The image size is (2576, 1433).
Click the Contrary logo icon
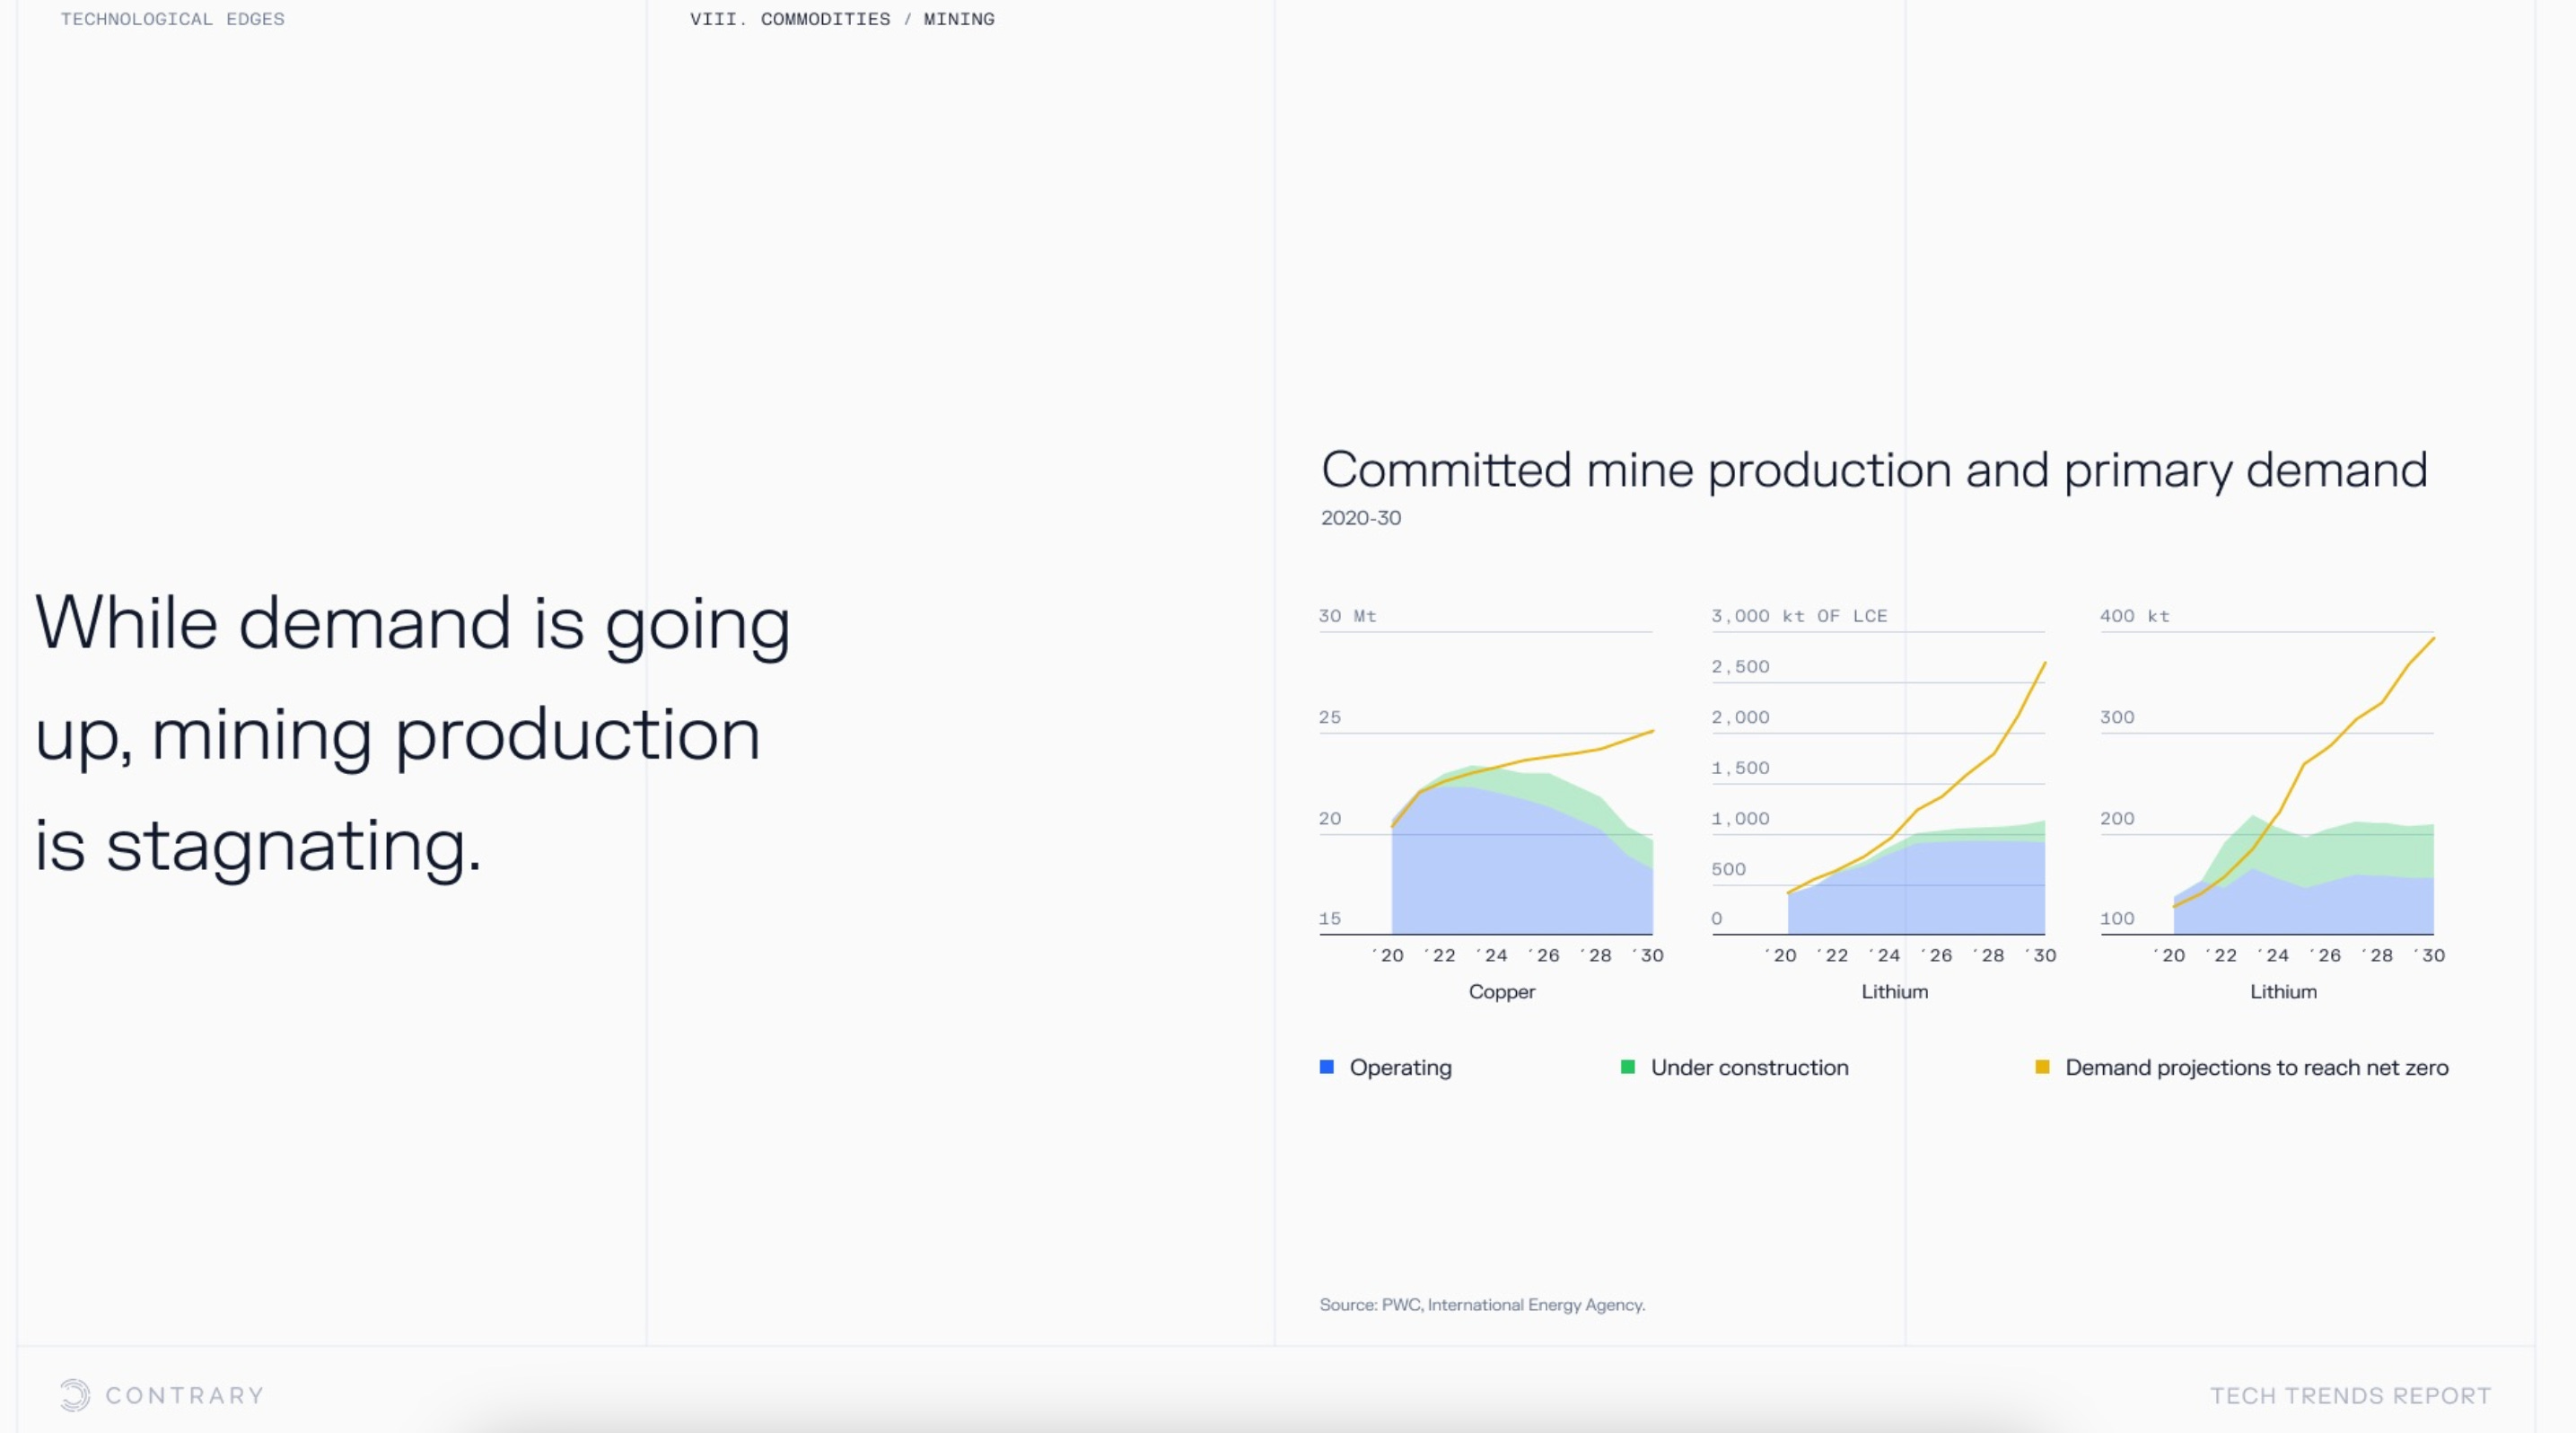click(75, 1395)
